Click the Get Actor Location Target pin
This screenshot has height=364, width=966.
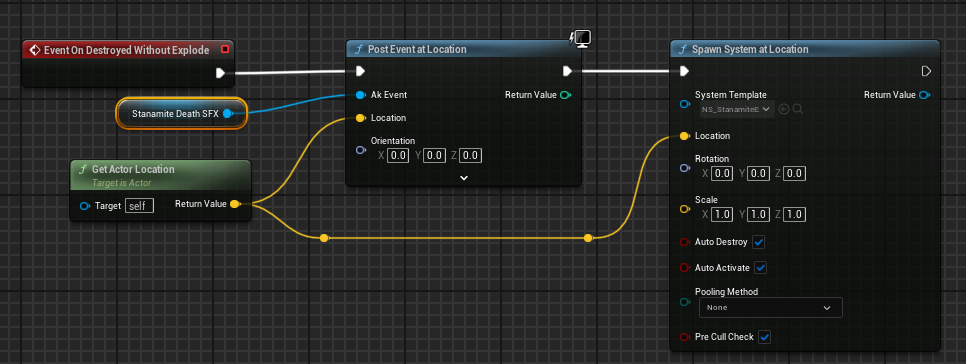click(85, 206)
